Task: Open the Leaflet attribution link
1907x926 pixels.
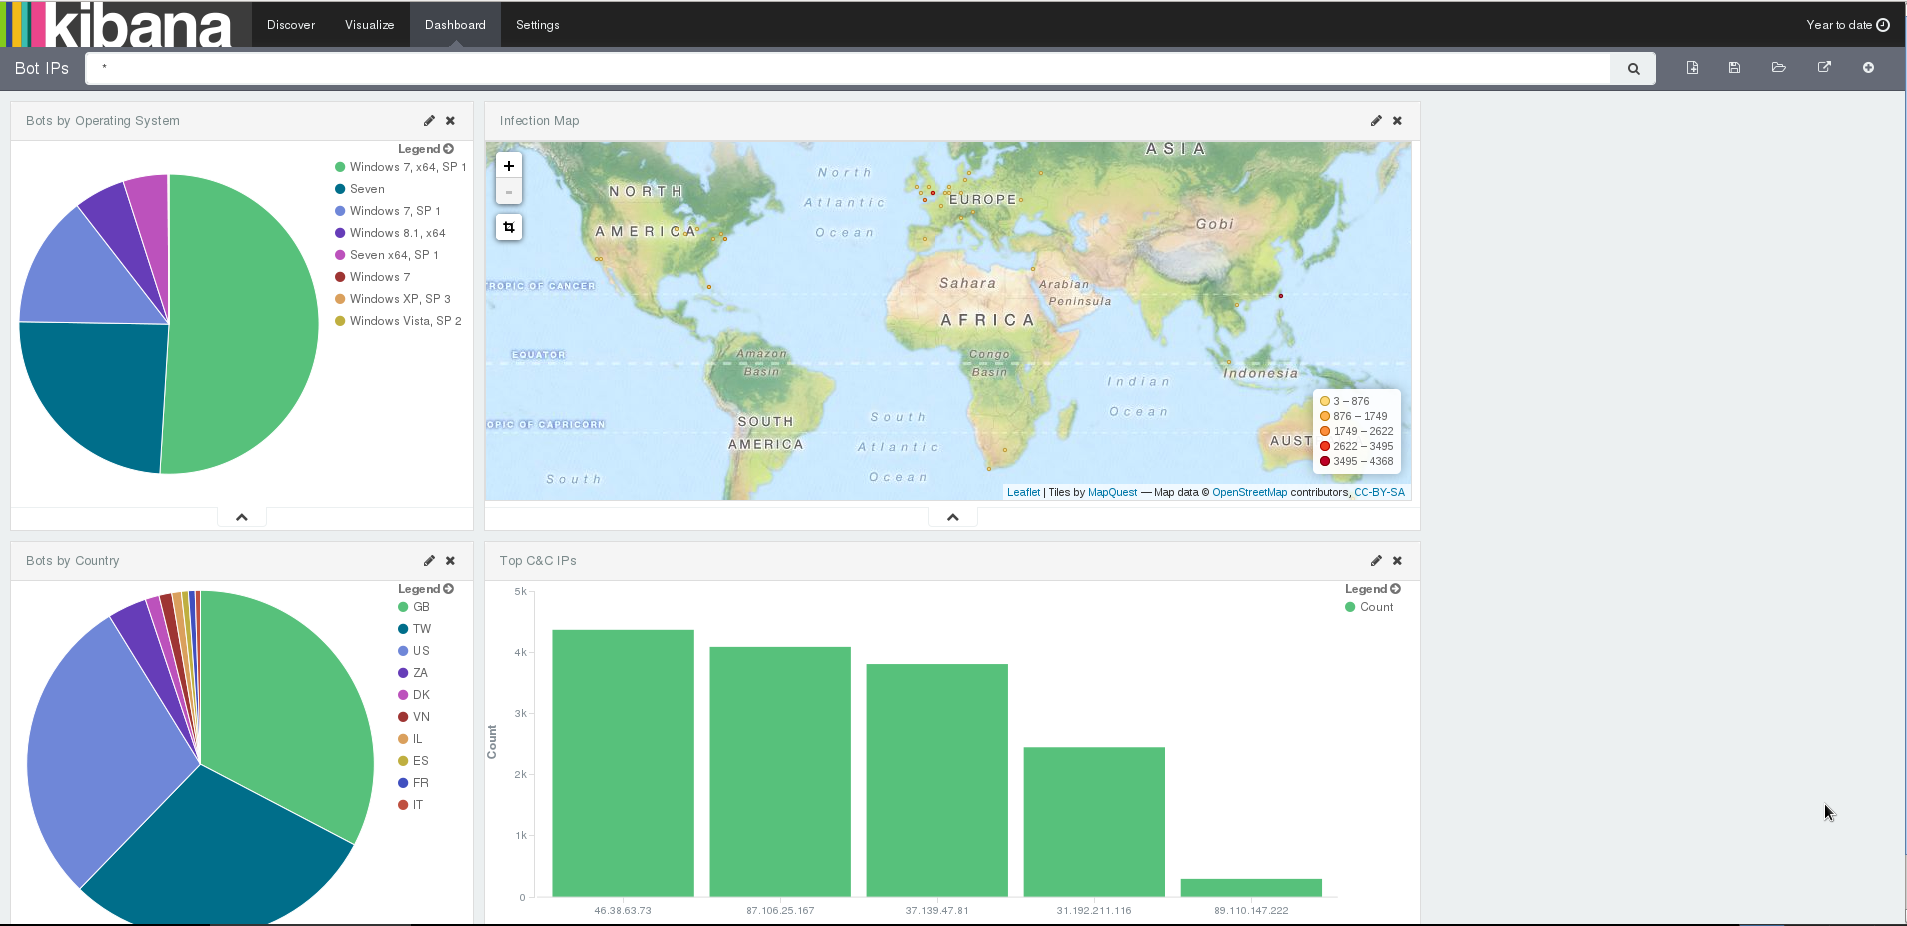Action: [1023, 492]
